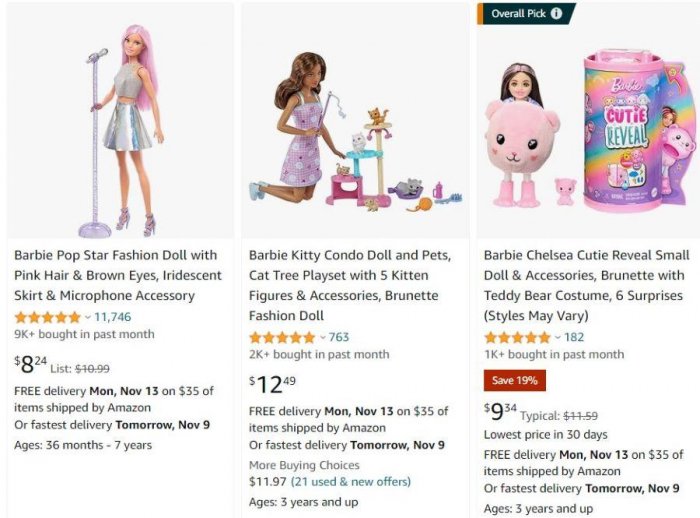
Task: Click the Overall Pick info icon
Action: (556, 14)
